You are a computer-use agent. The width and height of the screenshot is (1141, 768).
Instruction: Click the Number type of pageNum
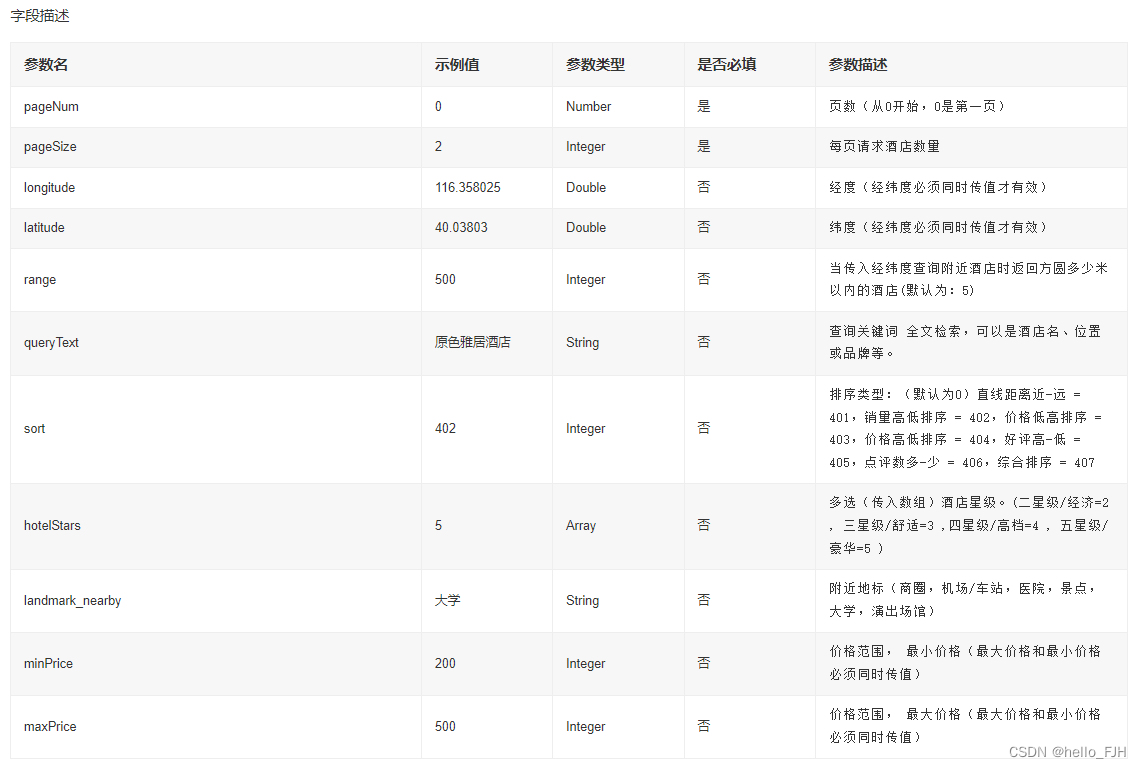point(589,107)
